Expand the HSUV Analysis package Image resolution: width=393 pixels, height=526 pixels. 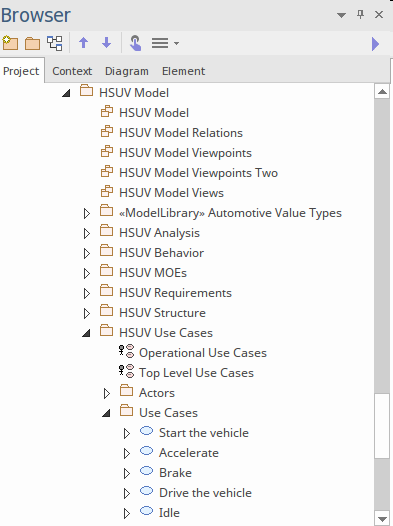87,233
